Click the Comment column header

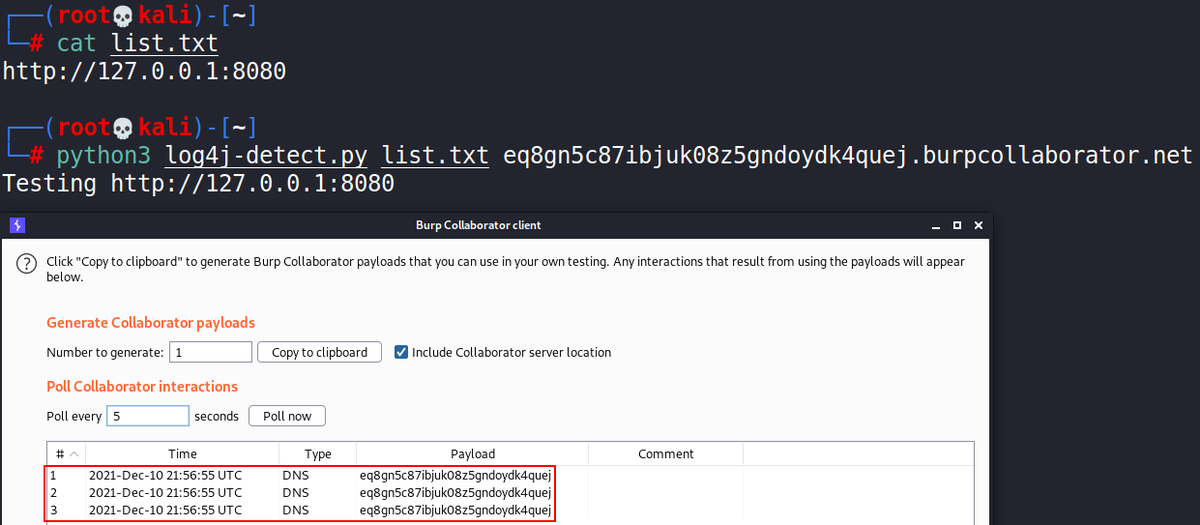666,453
